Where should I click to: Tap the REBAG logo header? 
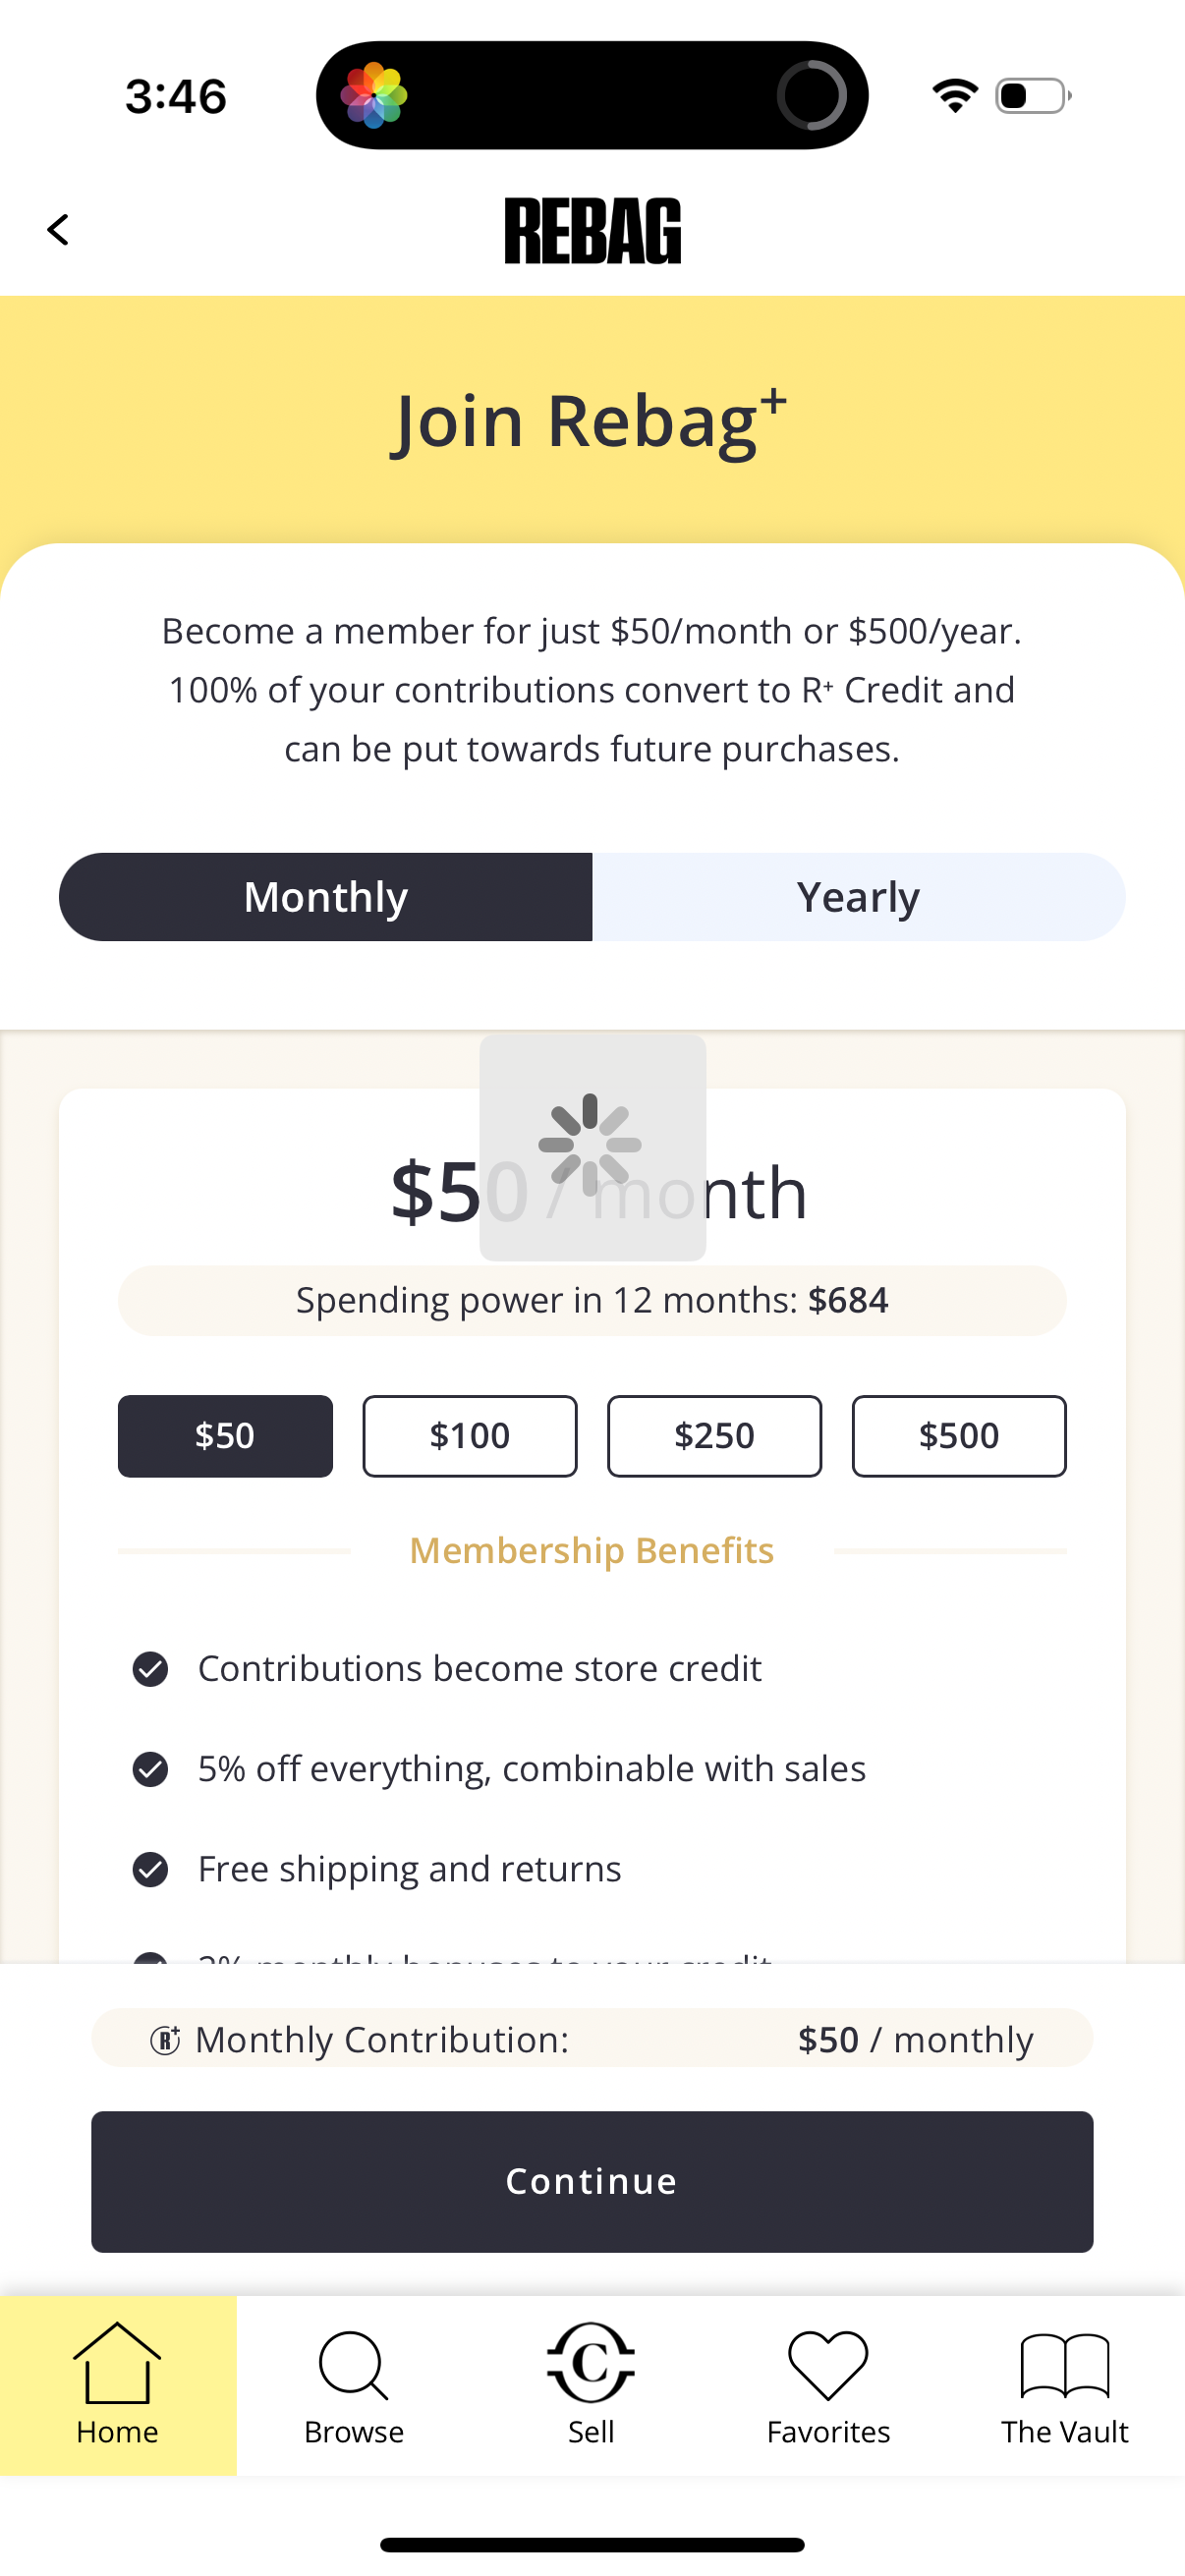coord(592,231)
